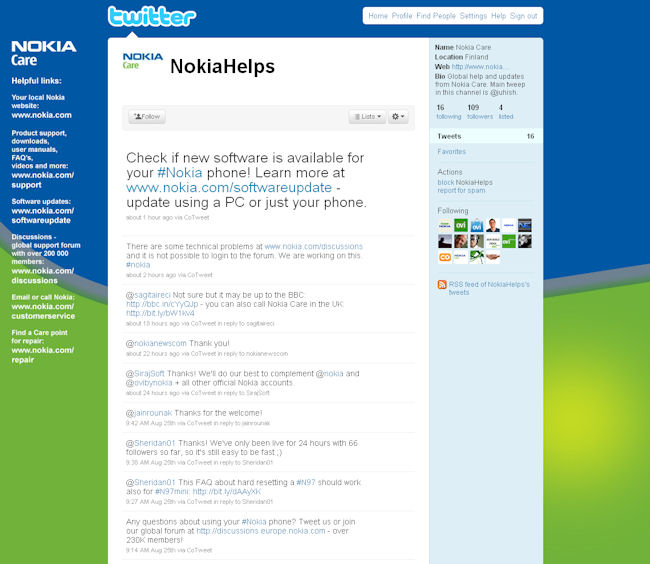The image size is (650, 564).
Task: Open the 16 following count
Action: (449, 112)
